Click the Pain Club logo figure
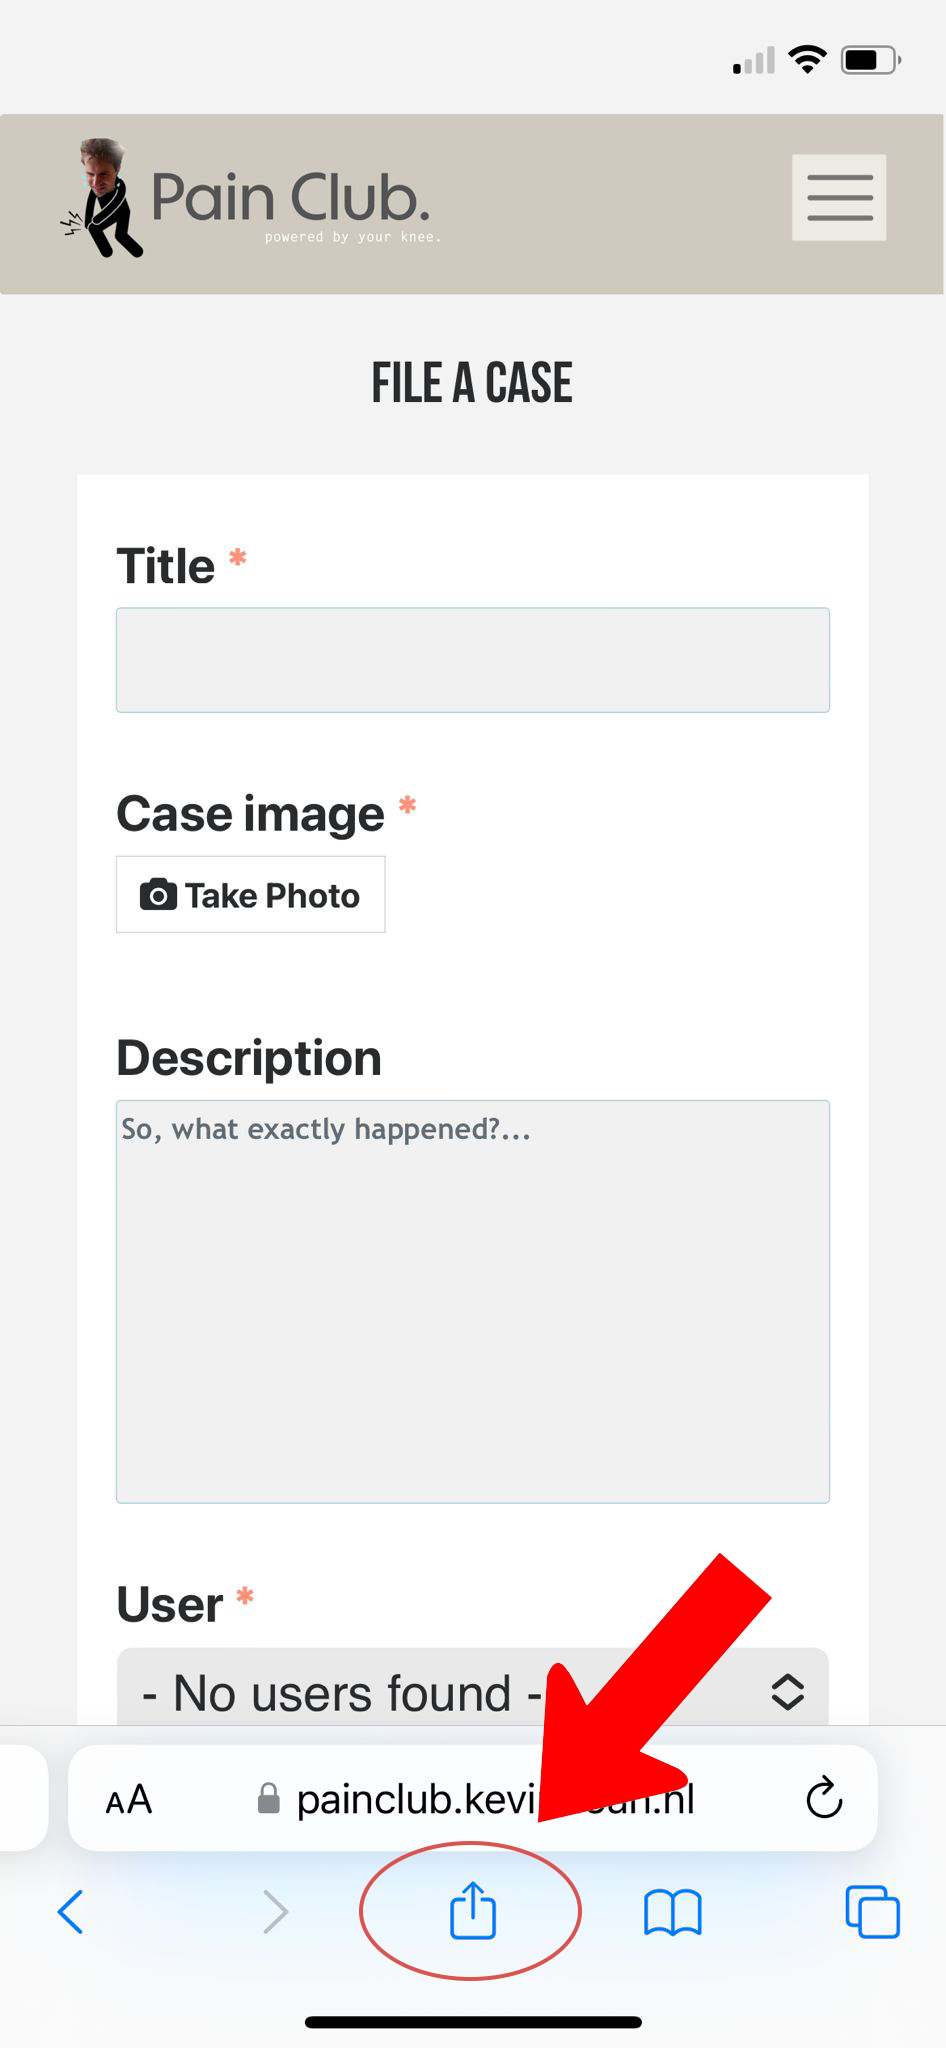 104,198
